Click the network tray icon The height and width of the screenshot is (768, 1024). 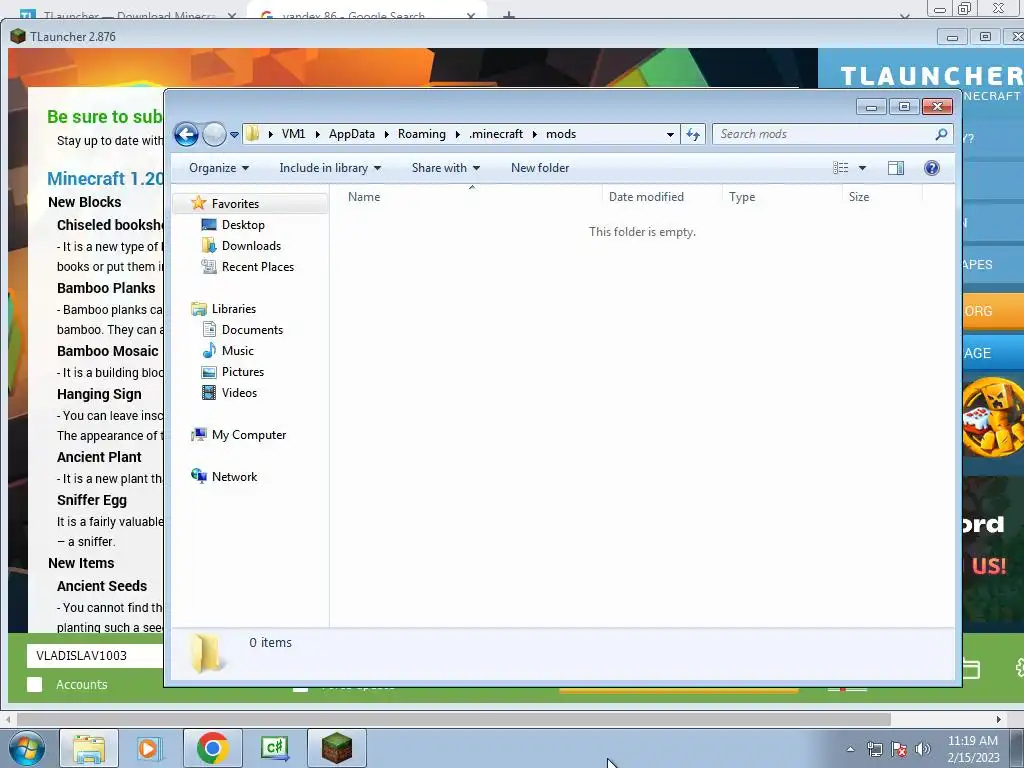(x=874, y=749)
